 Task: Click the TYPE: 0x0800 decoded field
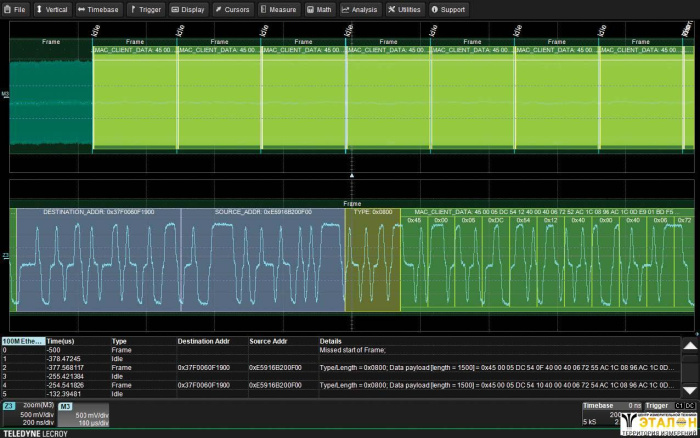pyautogui.click(x=372, y=213)
